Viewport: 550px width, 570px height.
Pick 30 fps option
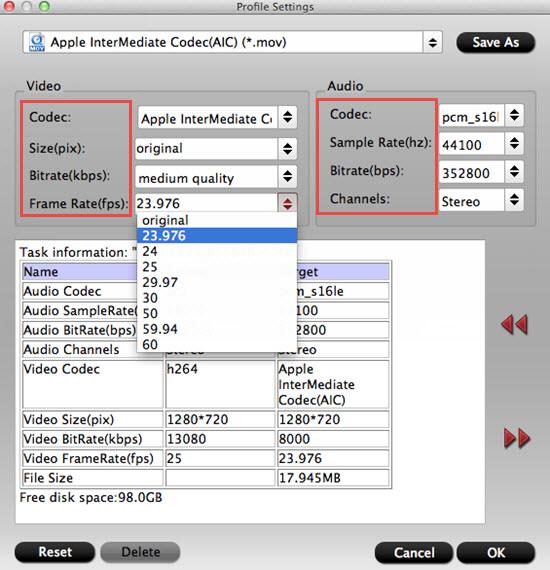point(217,298)
